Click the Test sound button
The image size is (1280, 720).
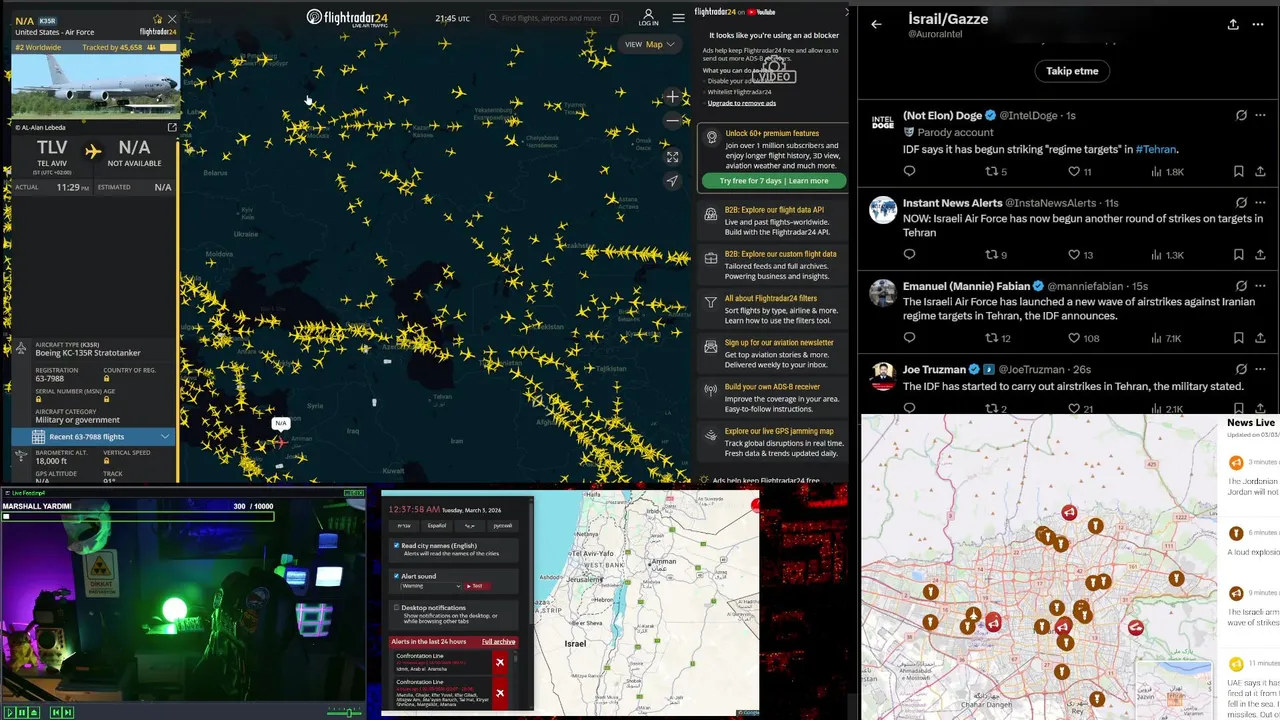click(x=478, y=586)
